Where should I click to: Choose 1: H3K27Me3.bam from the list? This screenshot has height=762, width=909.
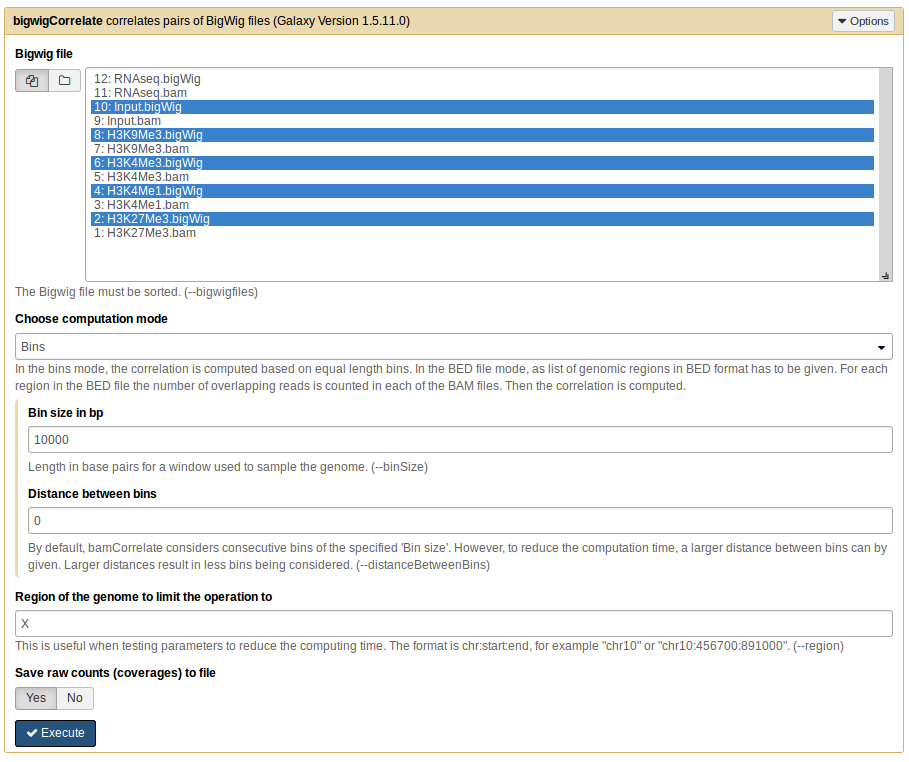[144, 233]
